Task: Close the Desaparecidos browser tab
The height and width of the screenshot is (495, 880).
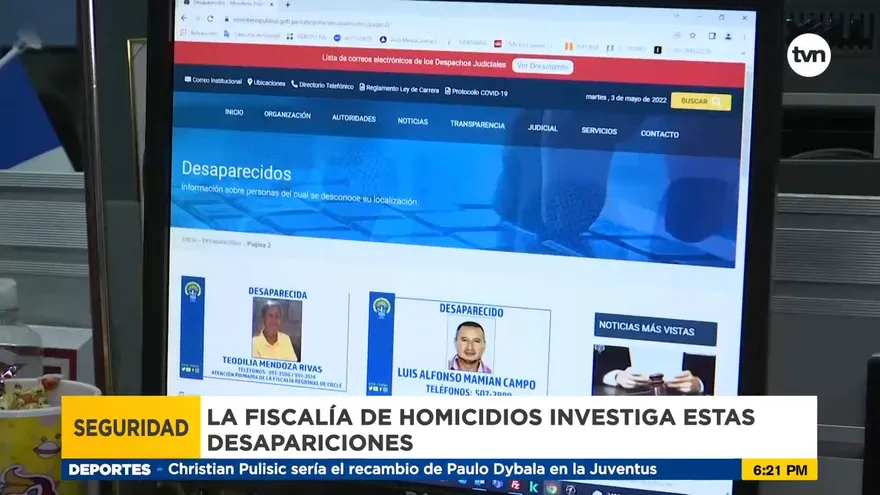Action: pyautogui.click(x=272, y=4)
